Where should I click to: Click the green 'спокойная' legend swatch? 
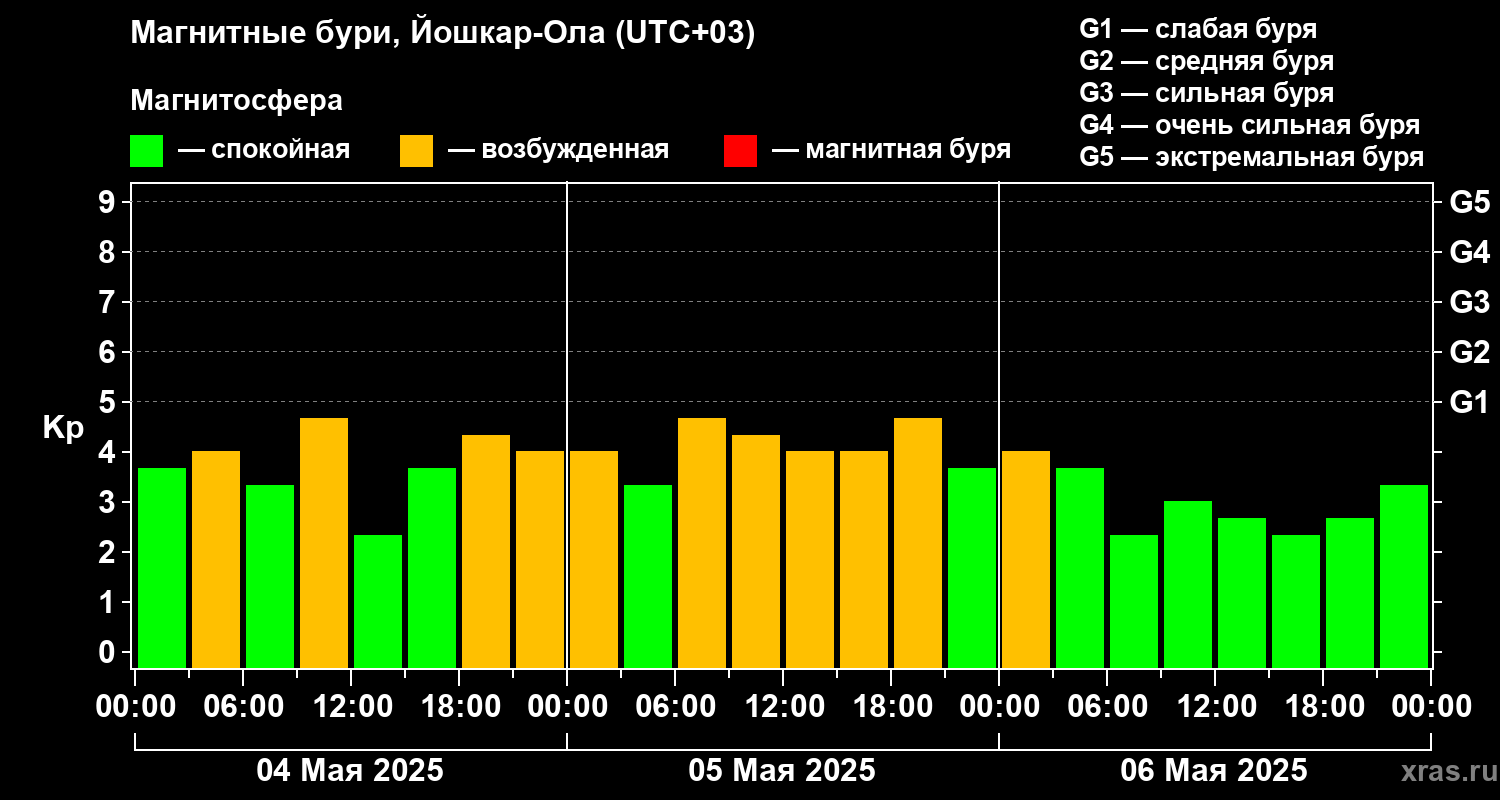(146, 151)
